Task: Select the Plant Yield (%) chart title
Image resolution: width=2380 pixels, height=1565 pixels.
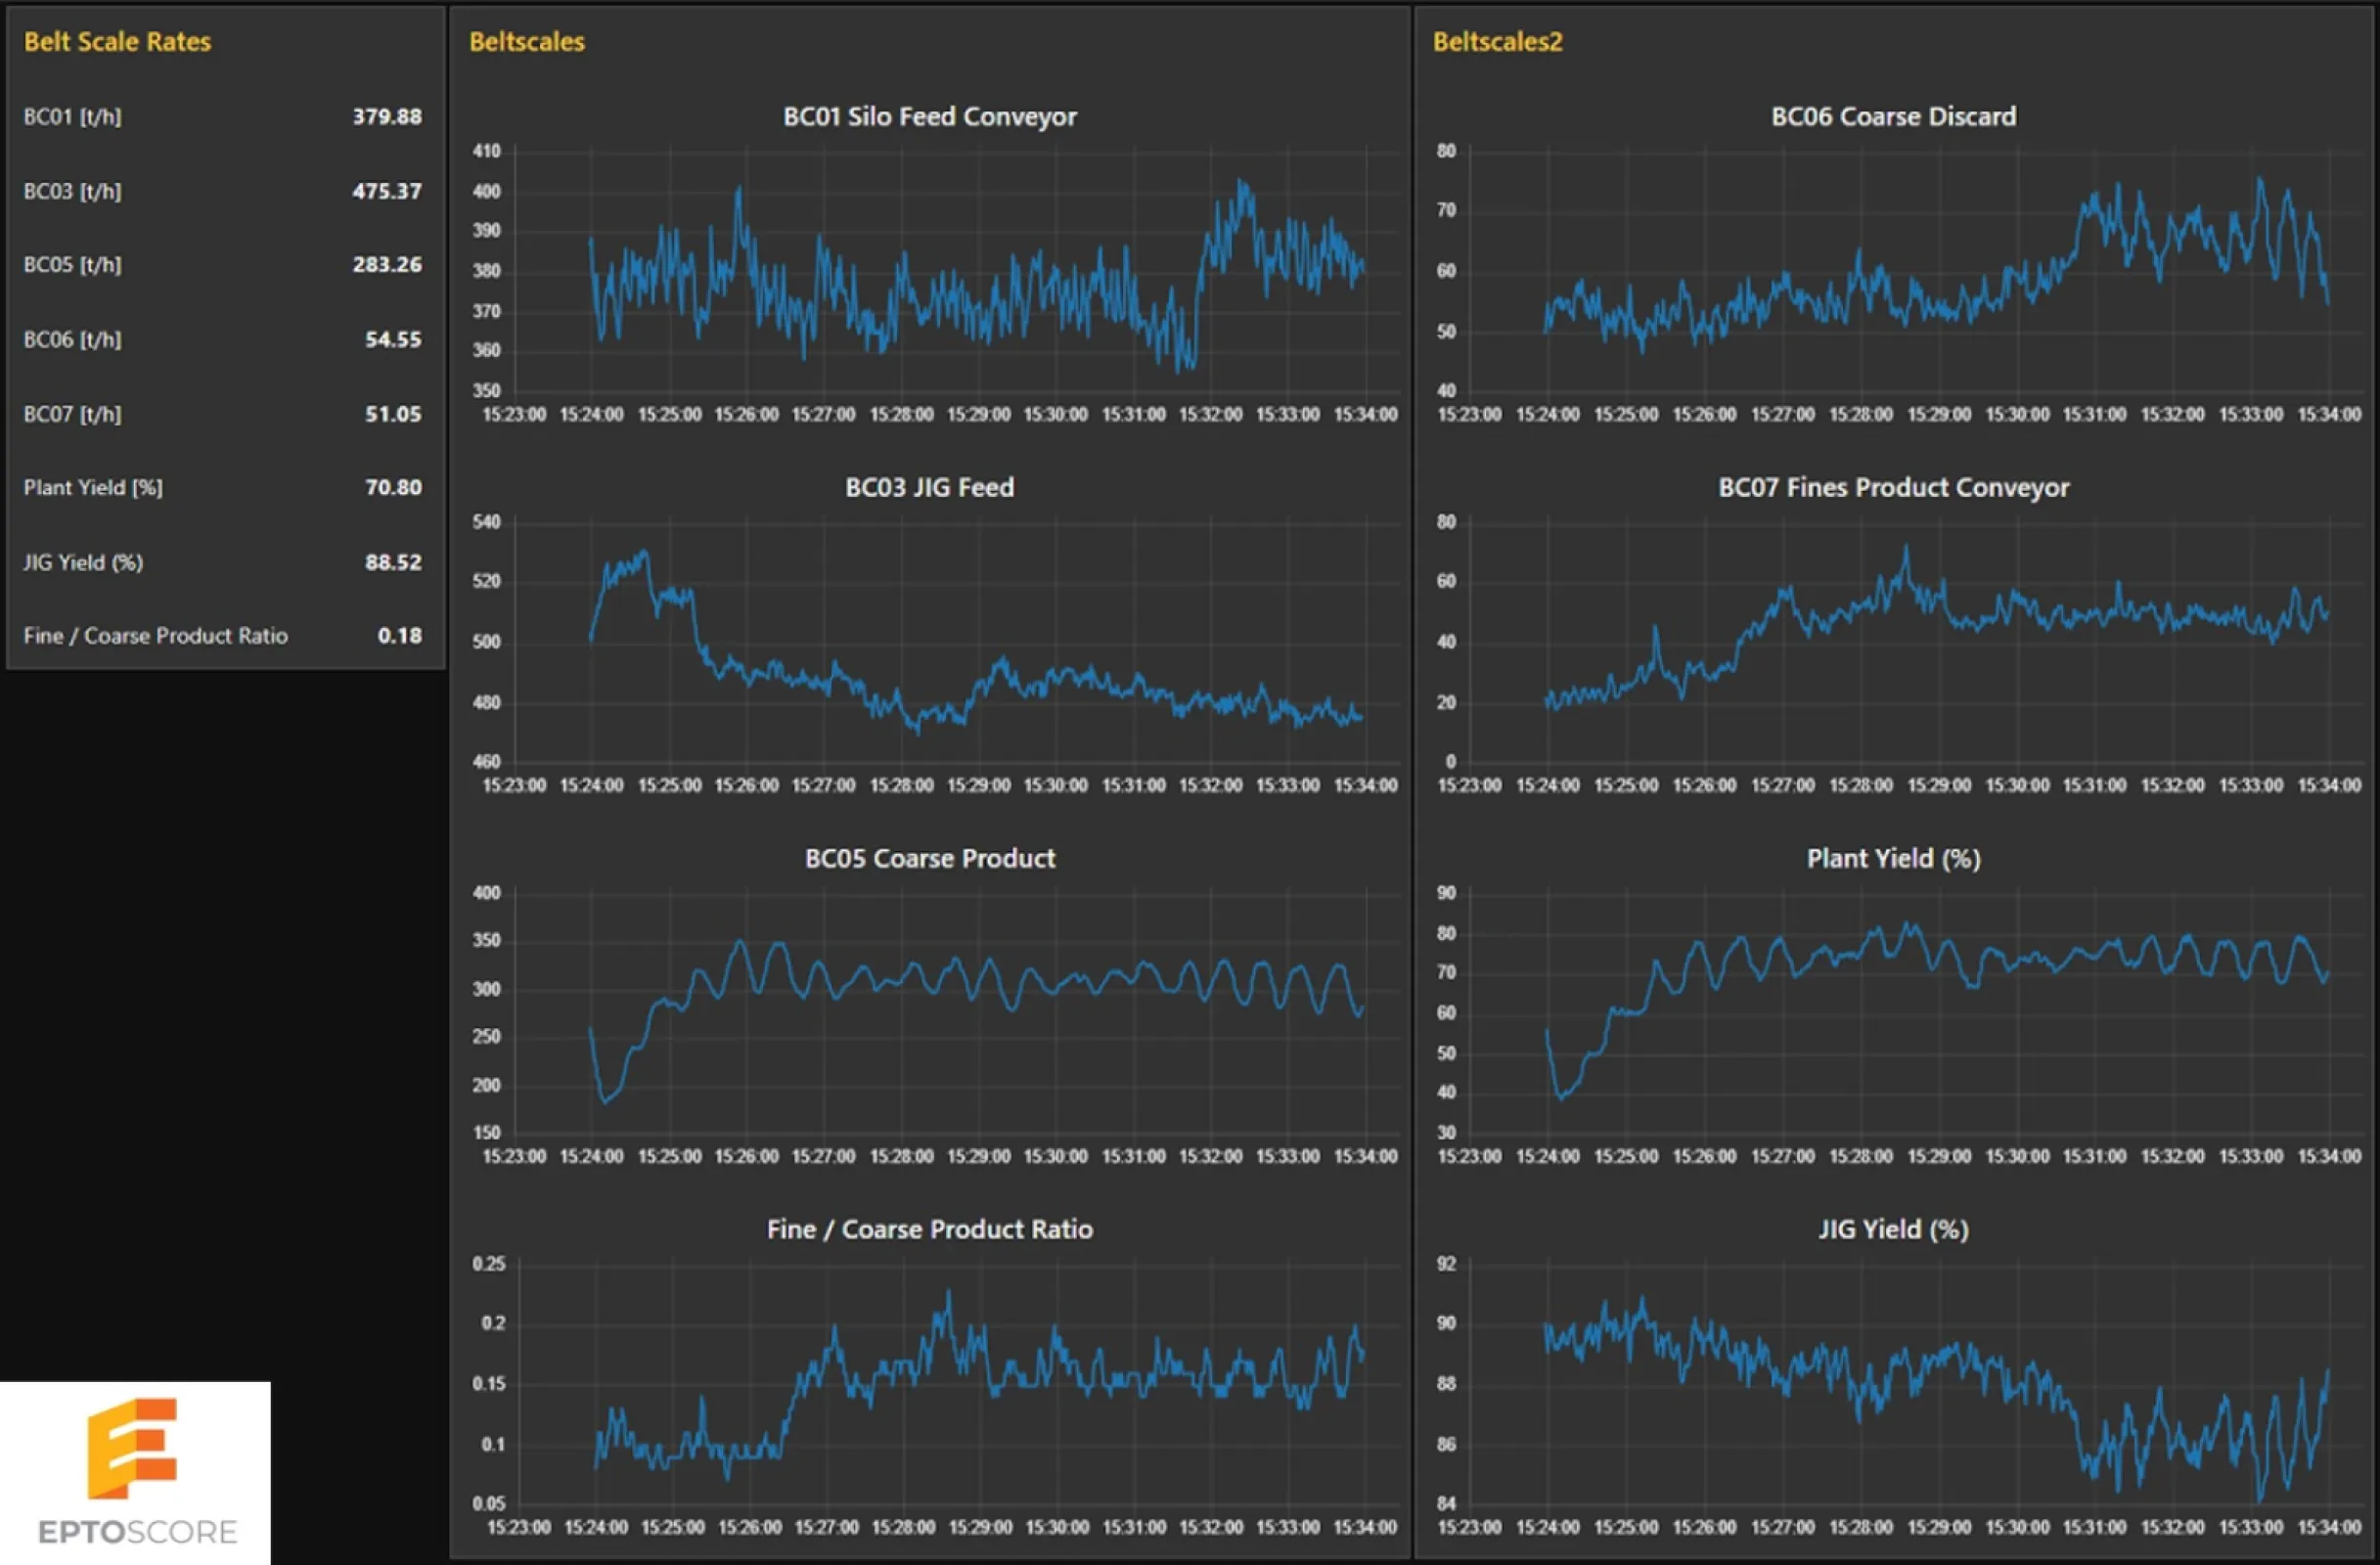Action: pyautogui.click(x=1892, y=858)
